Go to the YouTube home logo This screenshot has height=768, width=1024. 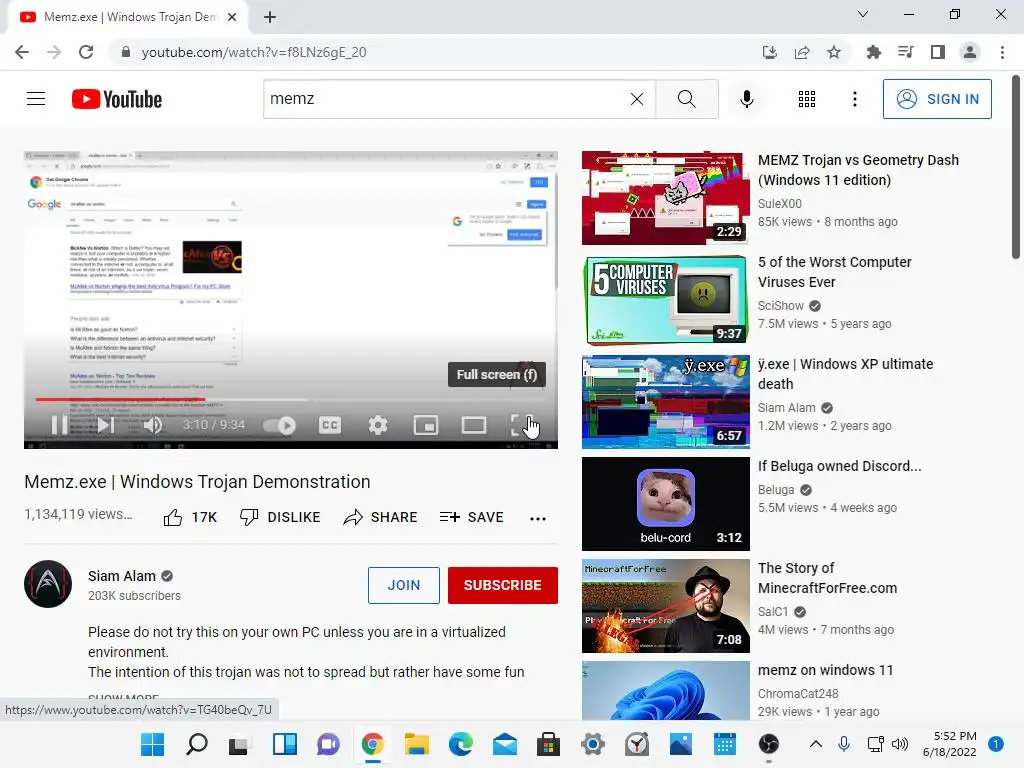(117, 99)
